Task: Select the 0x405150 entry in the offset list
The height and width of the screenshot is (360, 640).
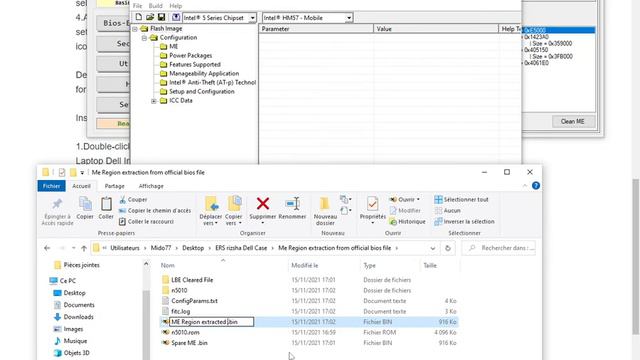Action: click(x=536, y=50)
